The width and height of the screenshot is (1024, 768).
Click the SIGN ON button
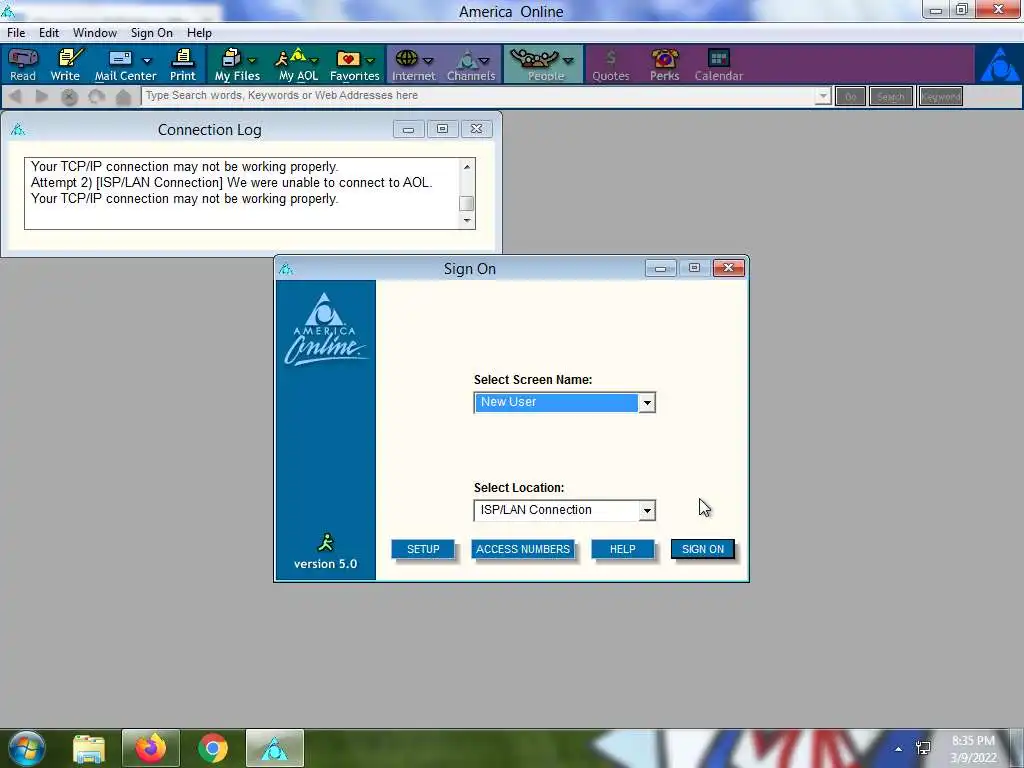click(x=703, y=549)
